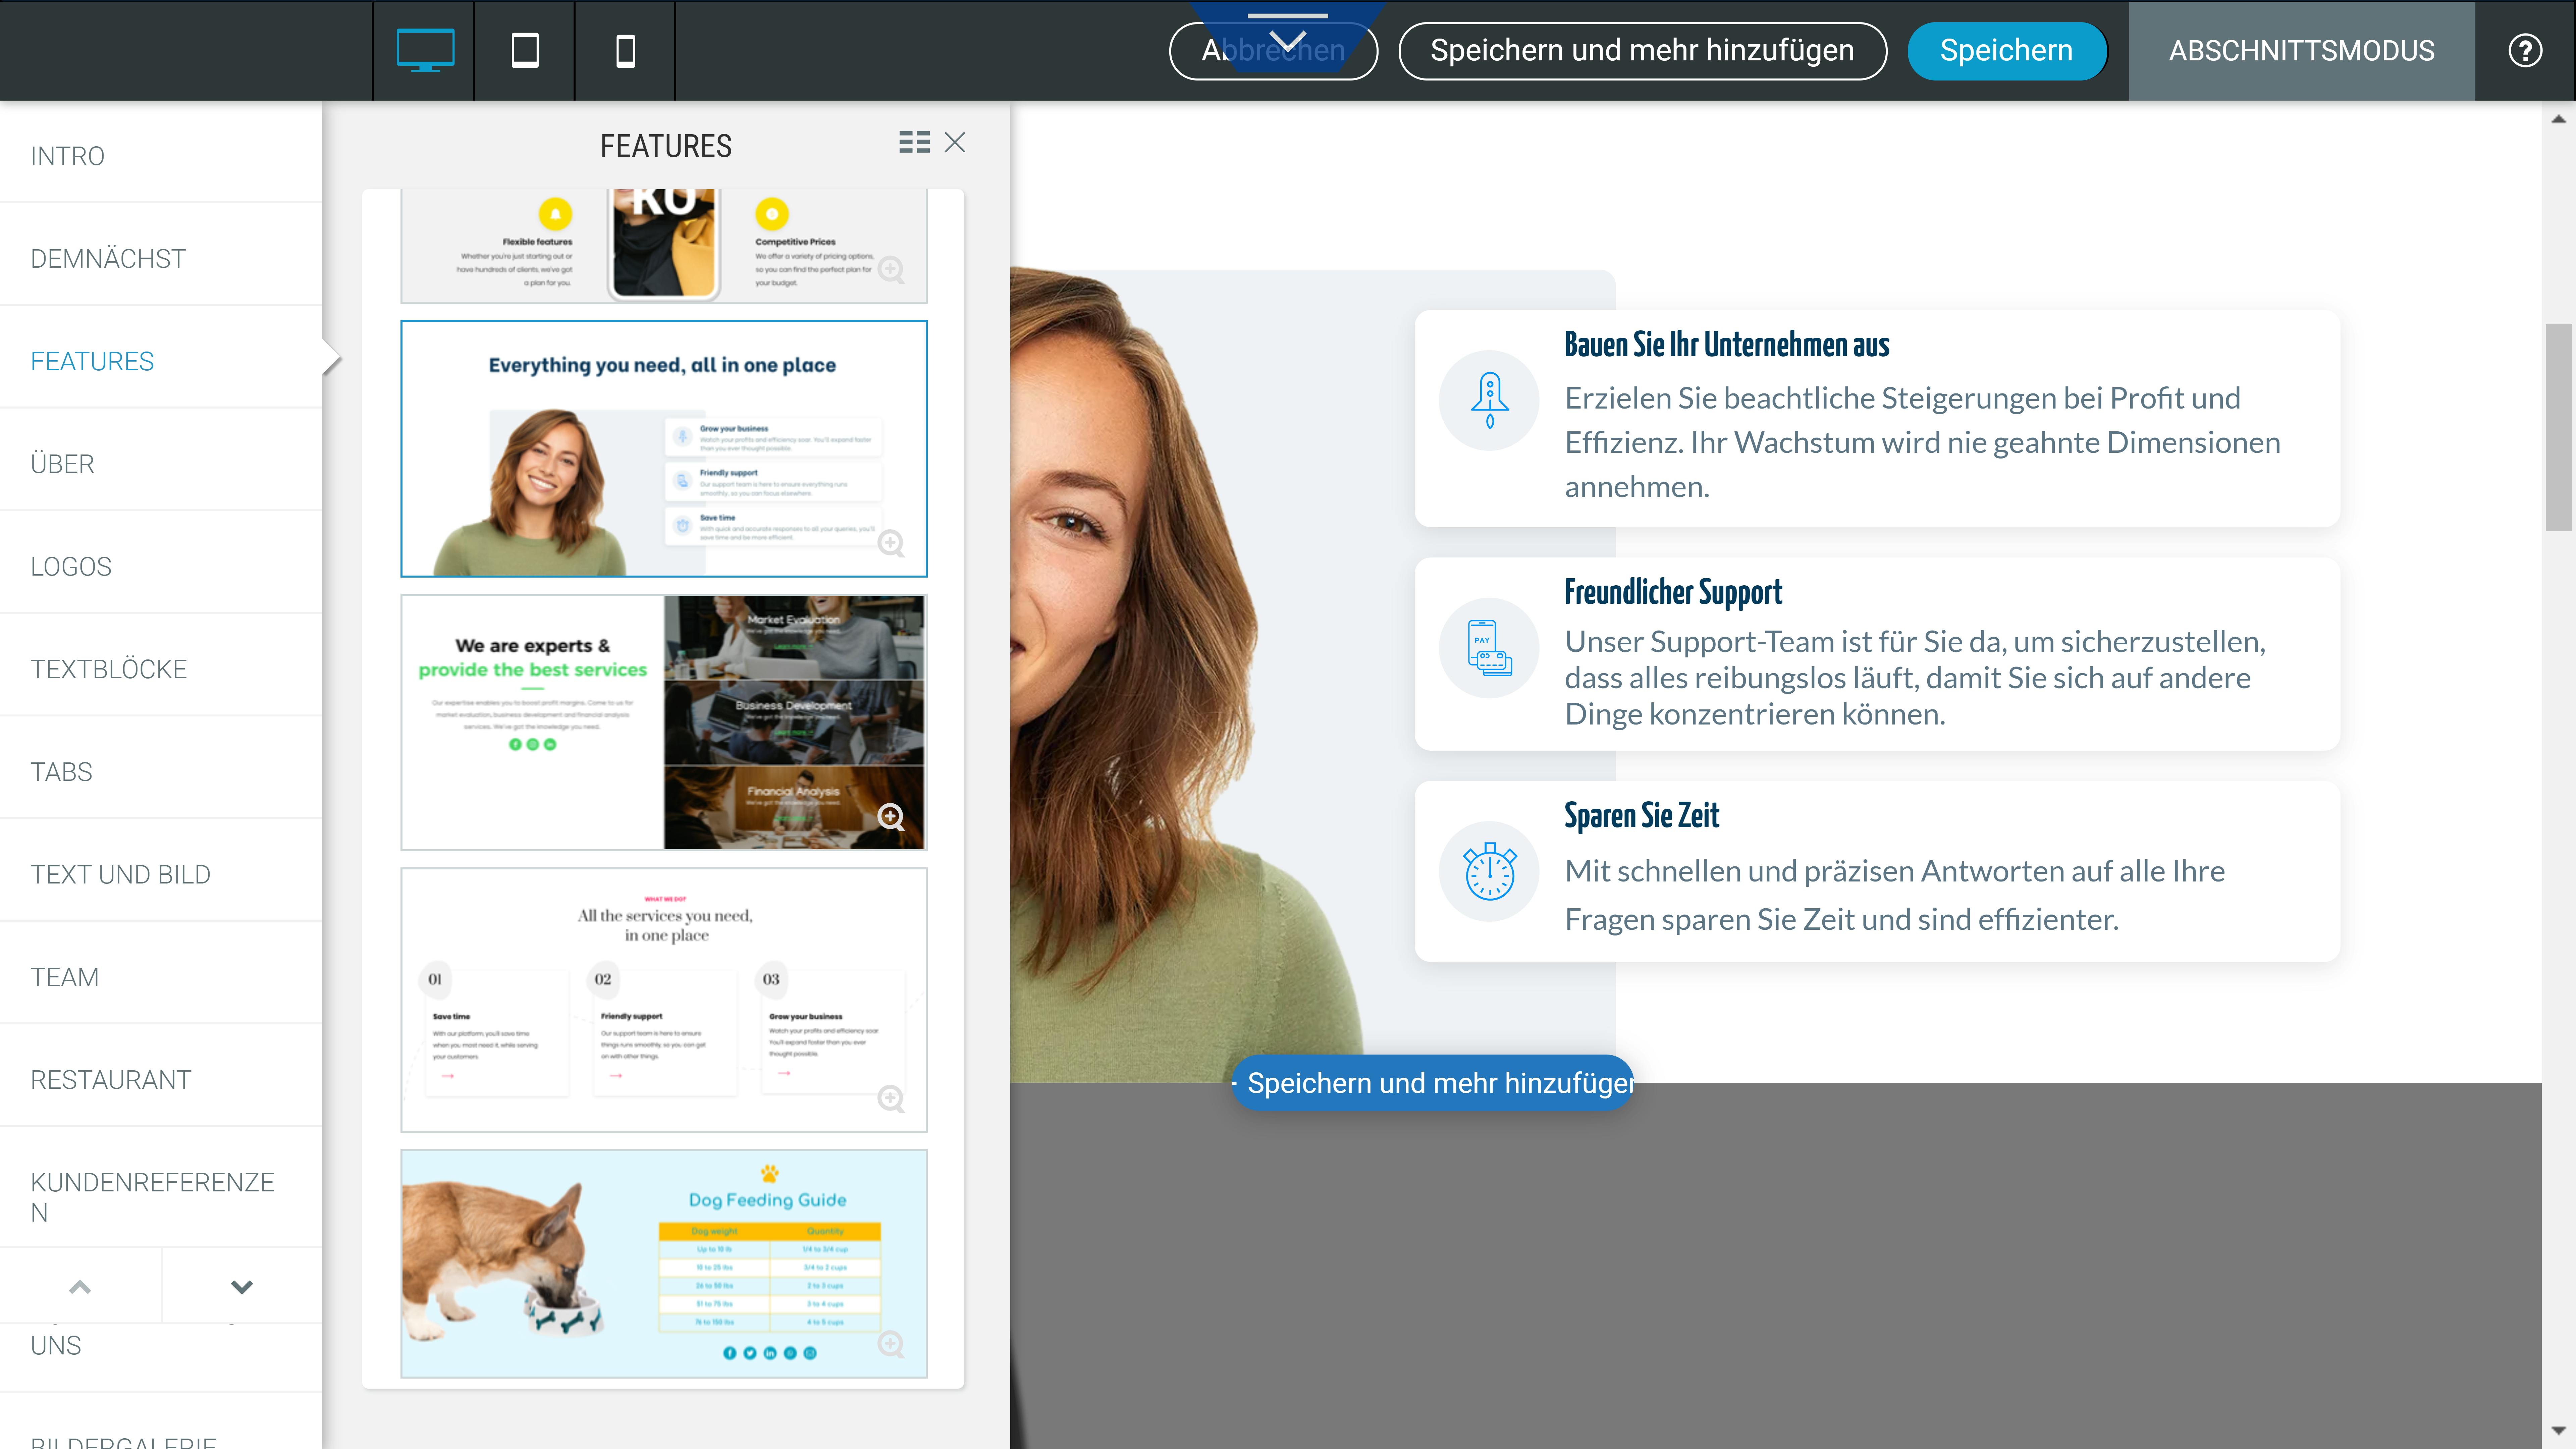
Task: Collapse the top toolbar chevron handle
Action: coord(1288,40)
